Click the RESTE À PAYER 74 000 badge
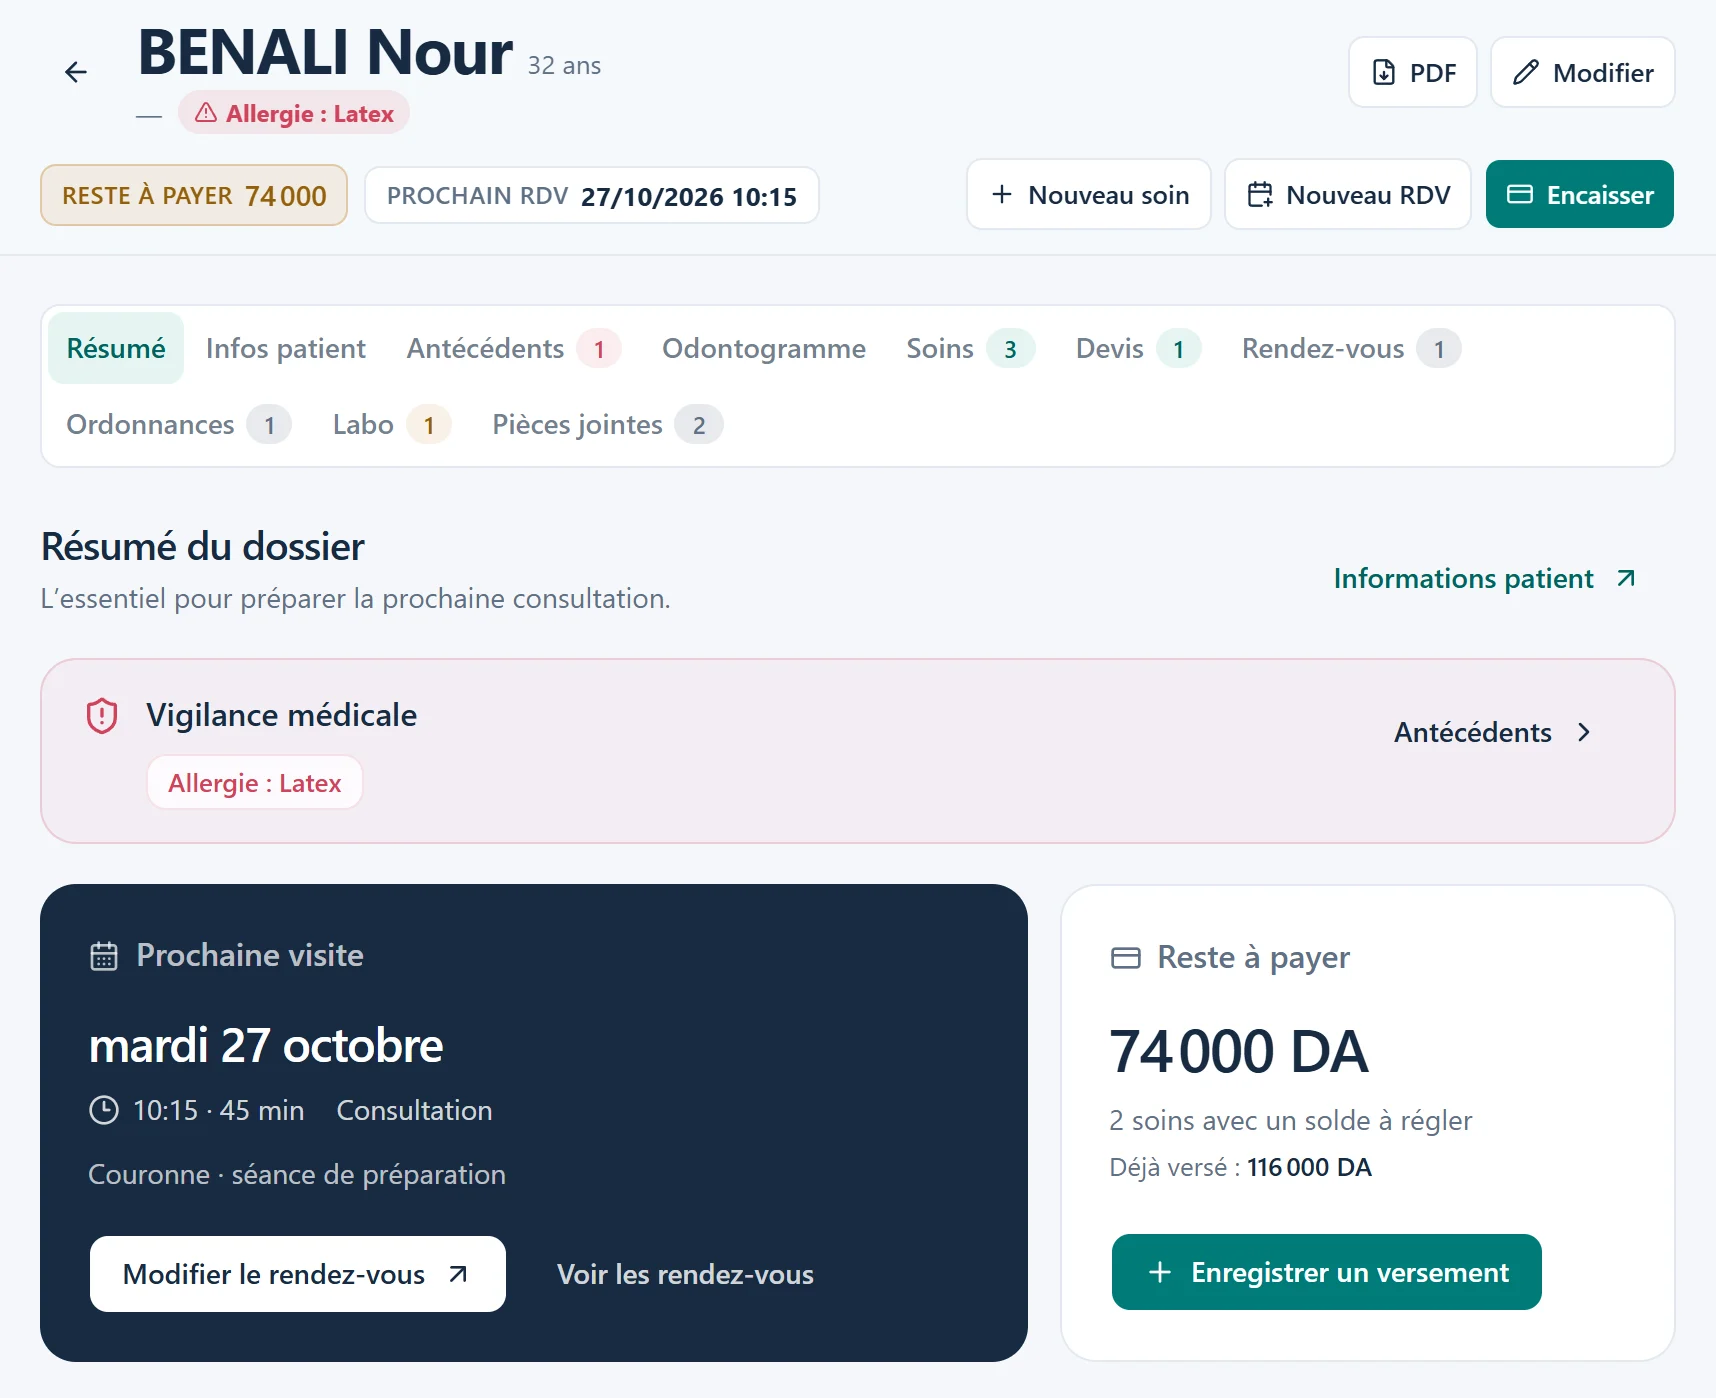This screenshot has width=1716, height=1398. (194, 195)
